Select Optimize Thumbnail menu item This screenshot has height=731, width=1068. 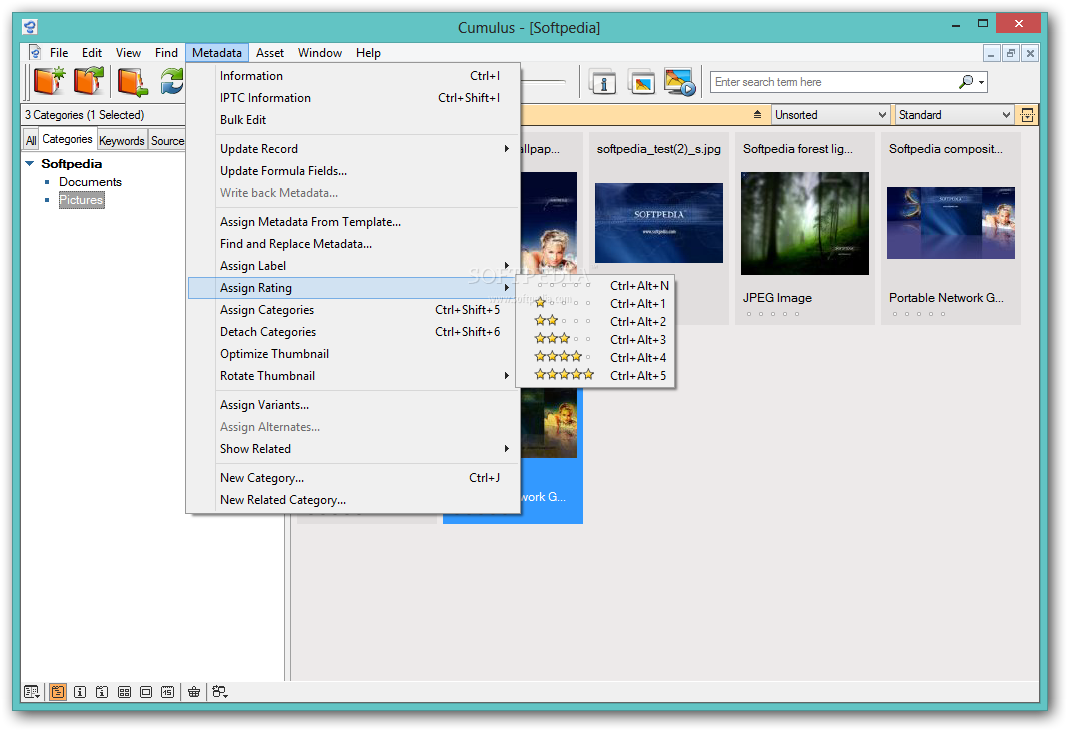354,354
